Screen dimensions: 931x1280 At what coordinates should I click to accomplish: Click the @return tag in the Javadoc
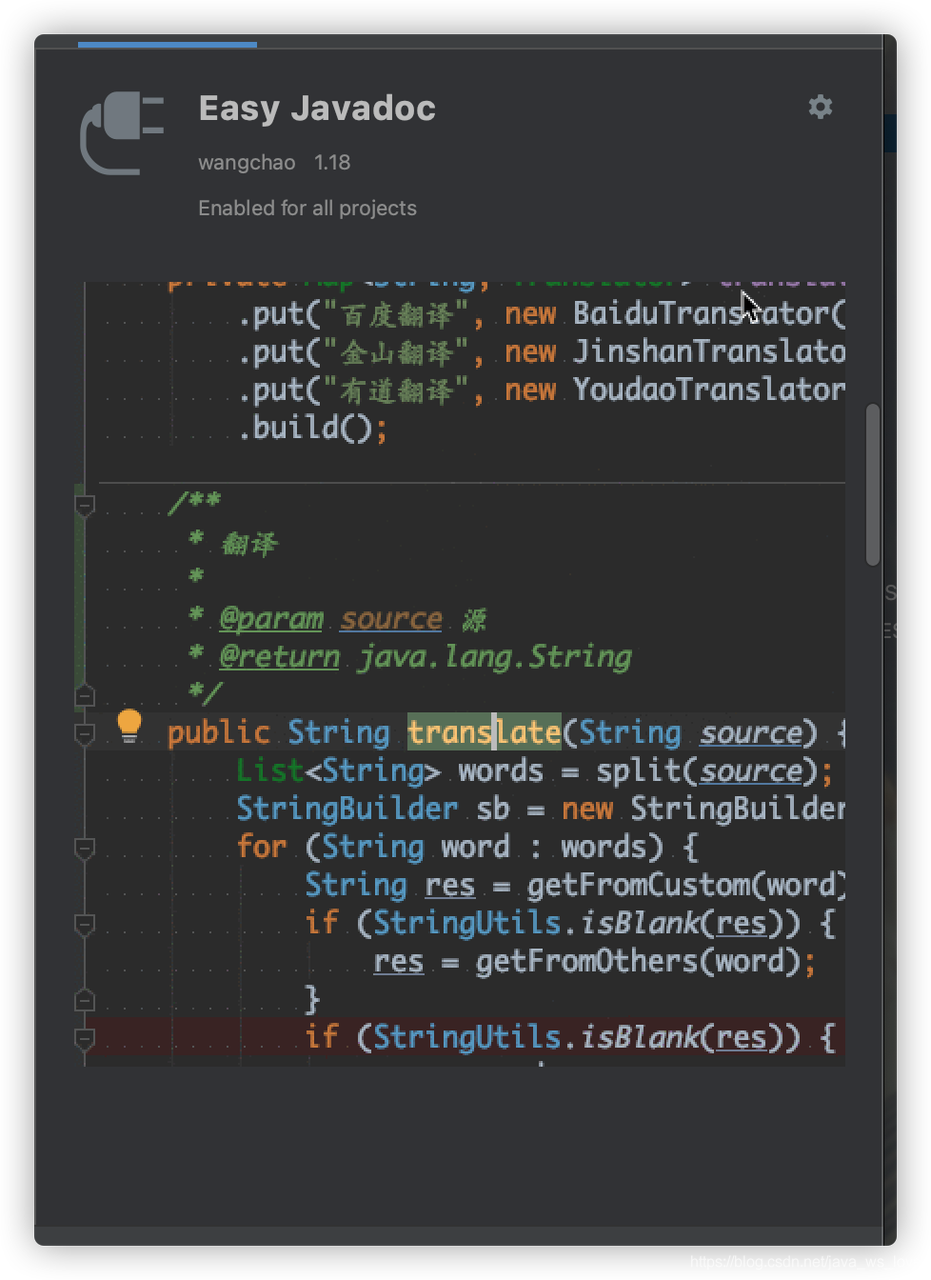(279, 657)
